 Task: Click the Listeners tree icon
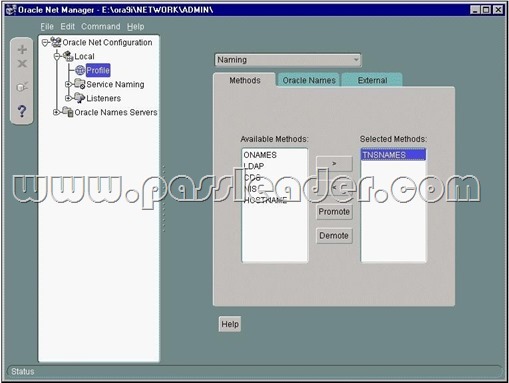(80, 98)
